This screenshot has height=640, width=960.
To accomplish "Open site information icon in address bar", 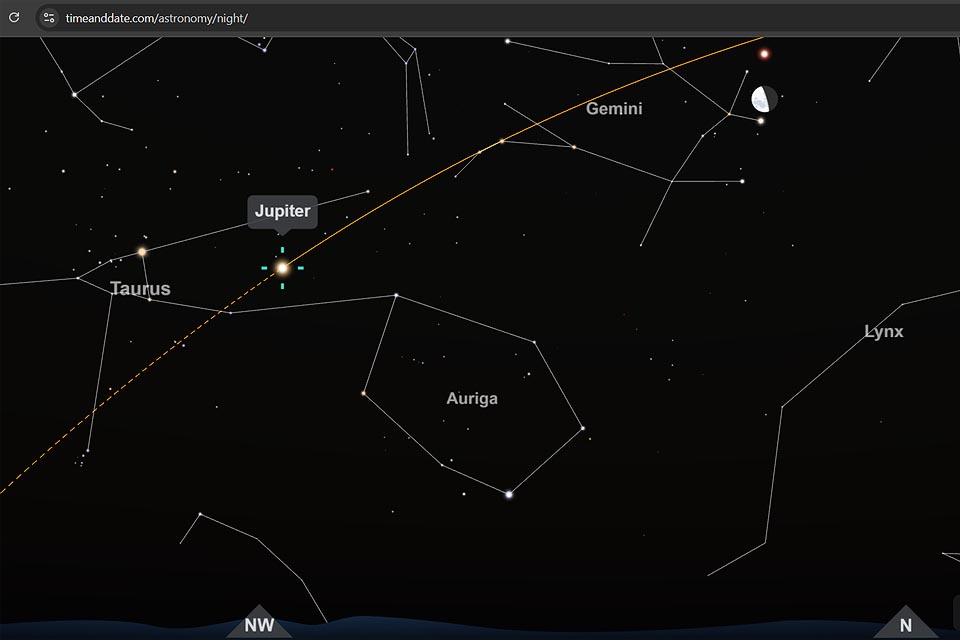I will tap(49, 17).
